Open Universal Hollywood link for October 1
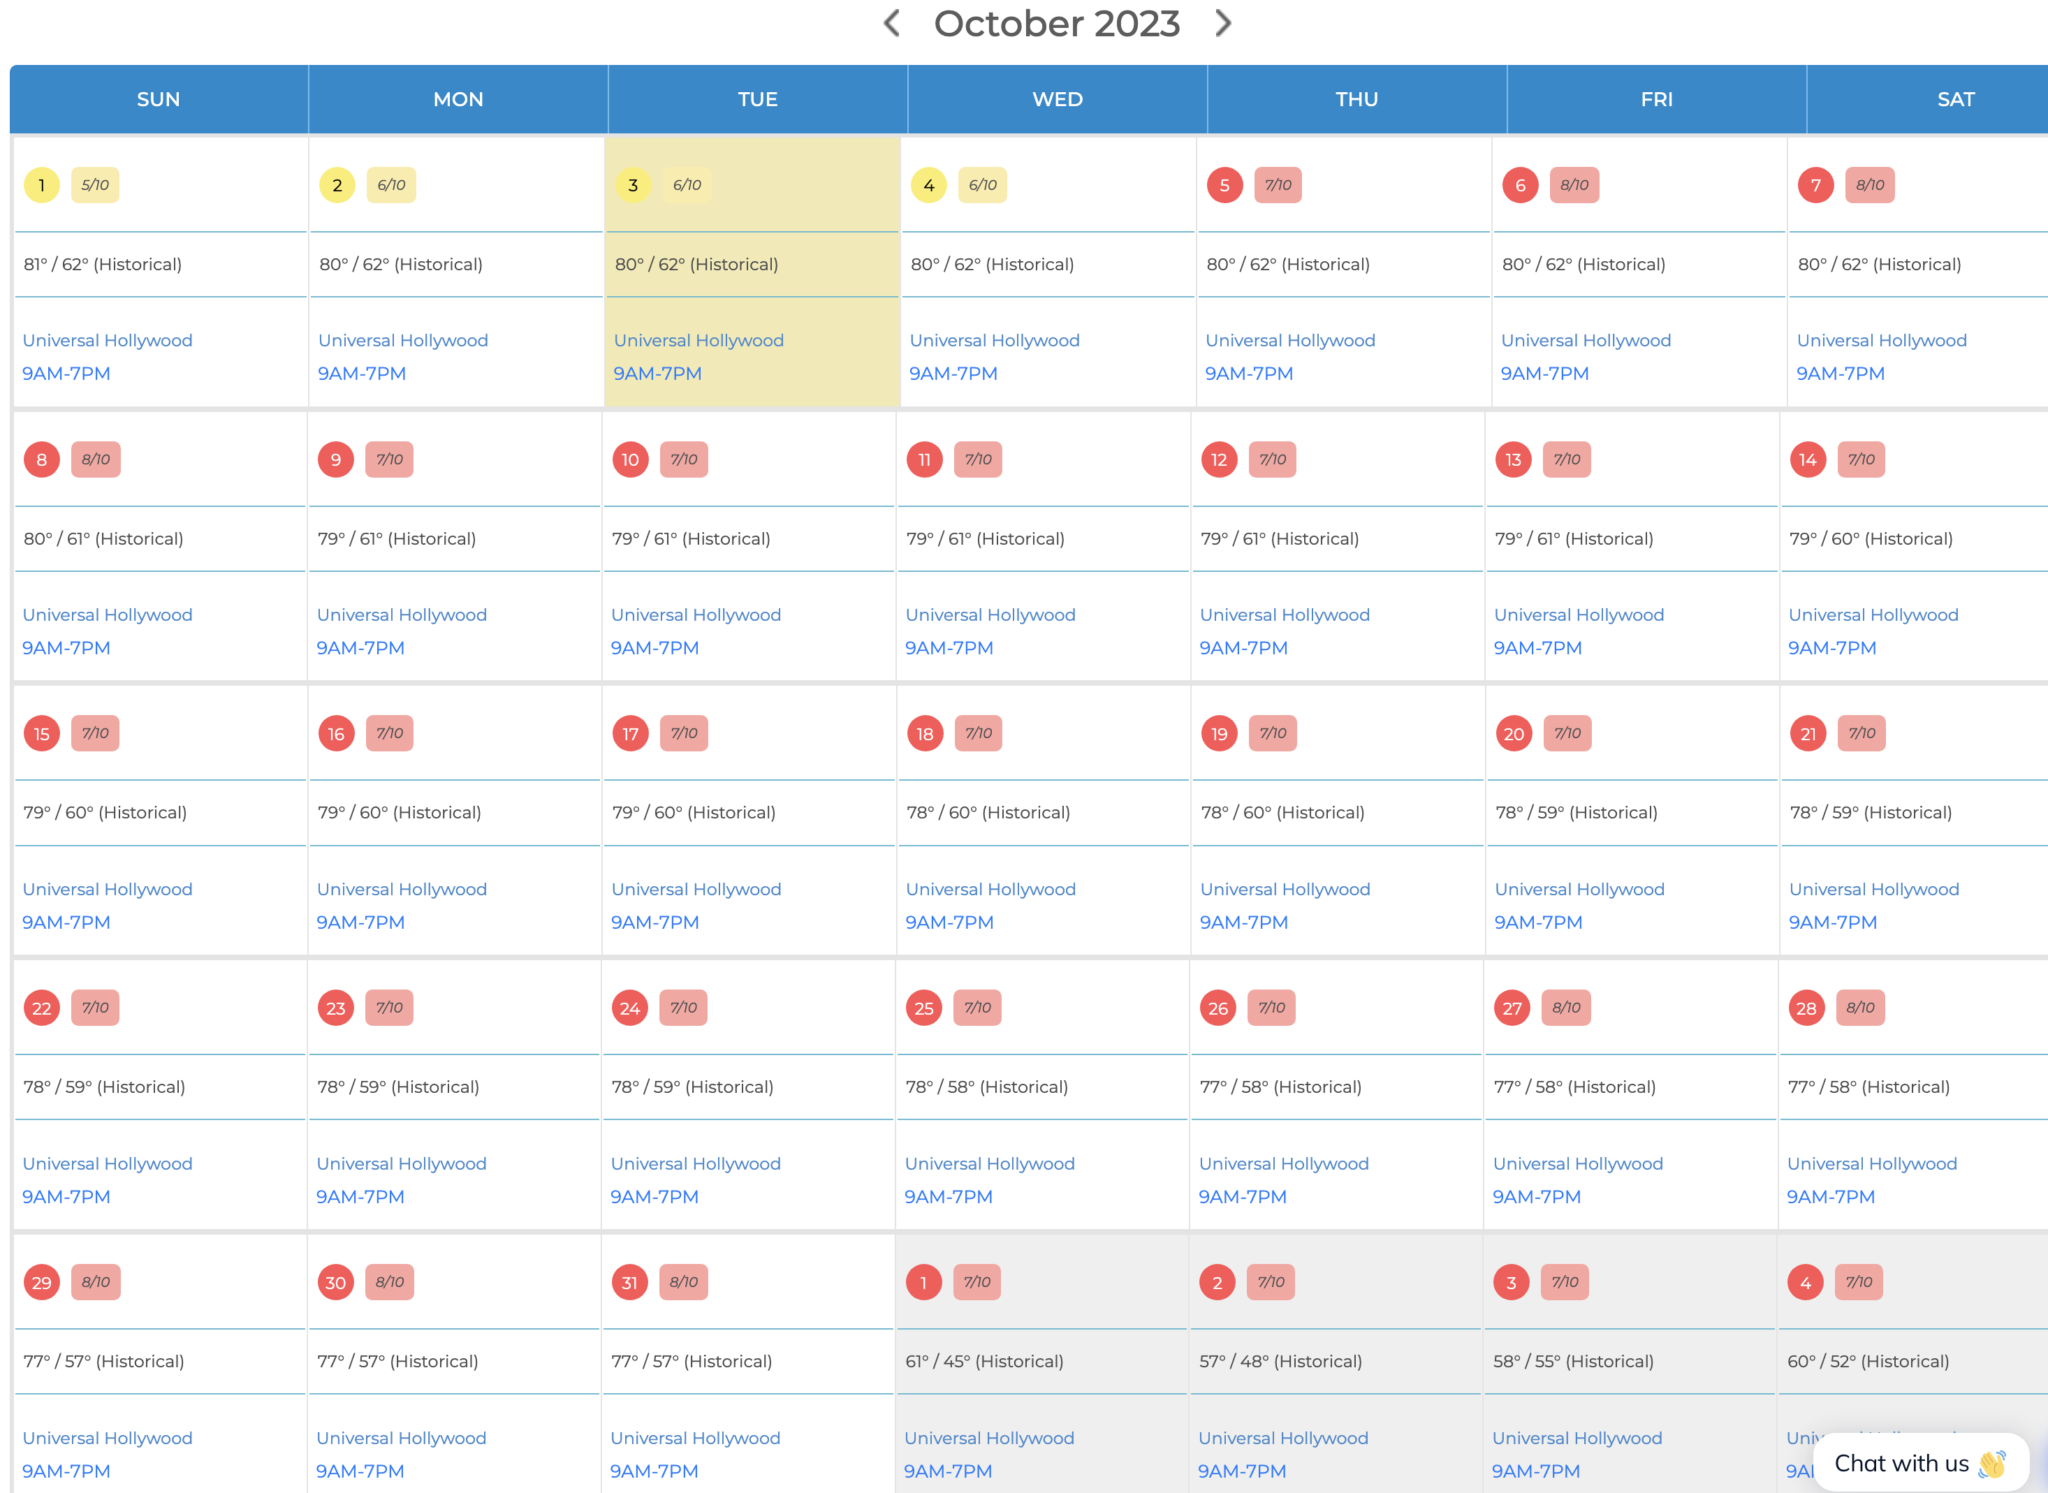The image size is (2048, 1493). (107, 340)
